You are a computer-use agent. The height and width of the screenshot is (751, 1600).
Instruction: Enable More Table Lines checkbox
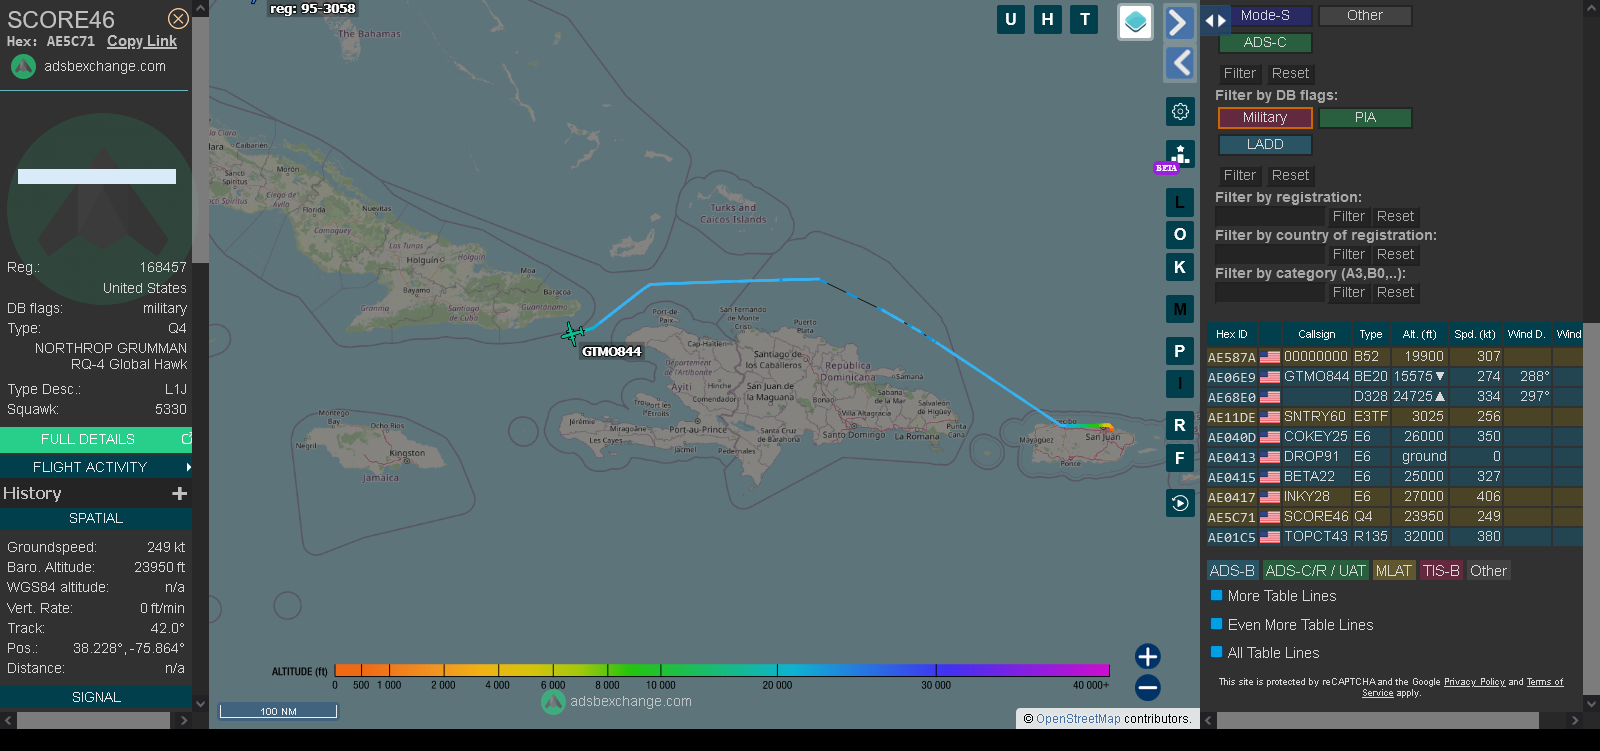tap(1217, 595)
